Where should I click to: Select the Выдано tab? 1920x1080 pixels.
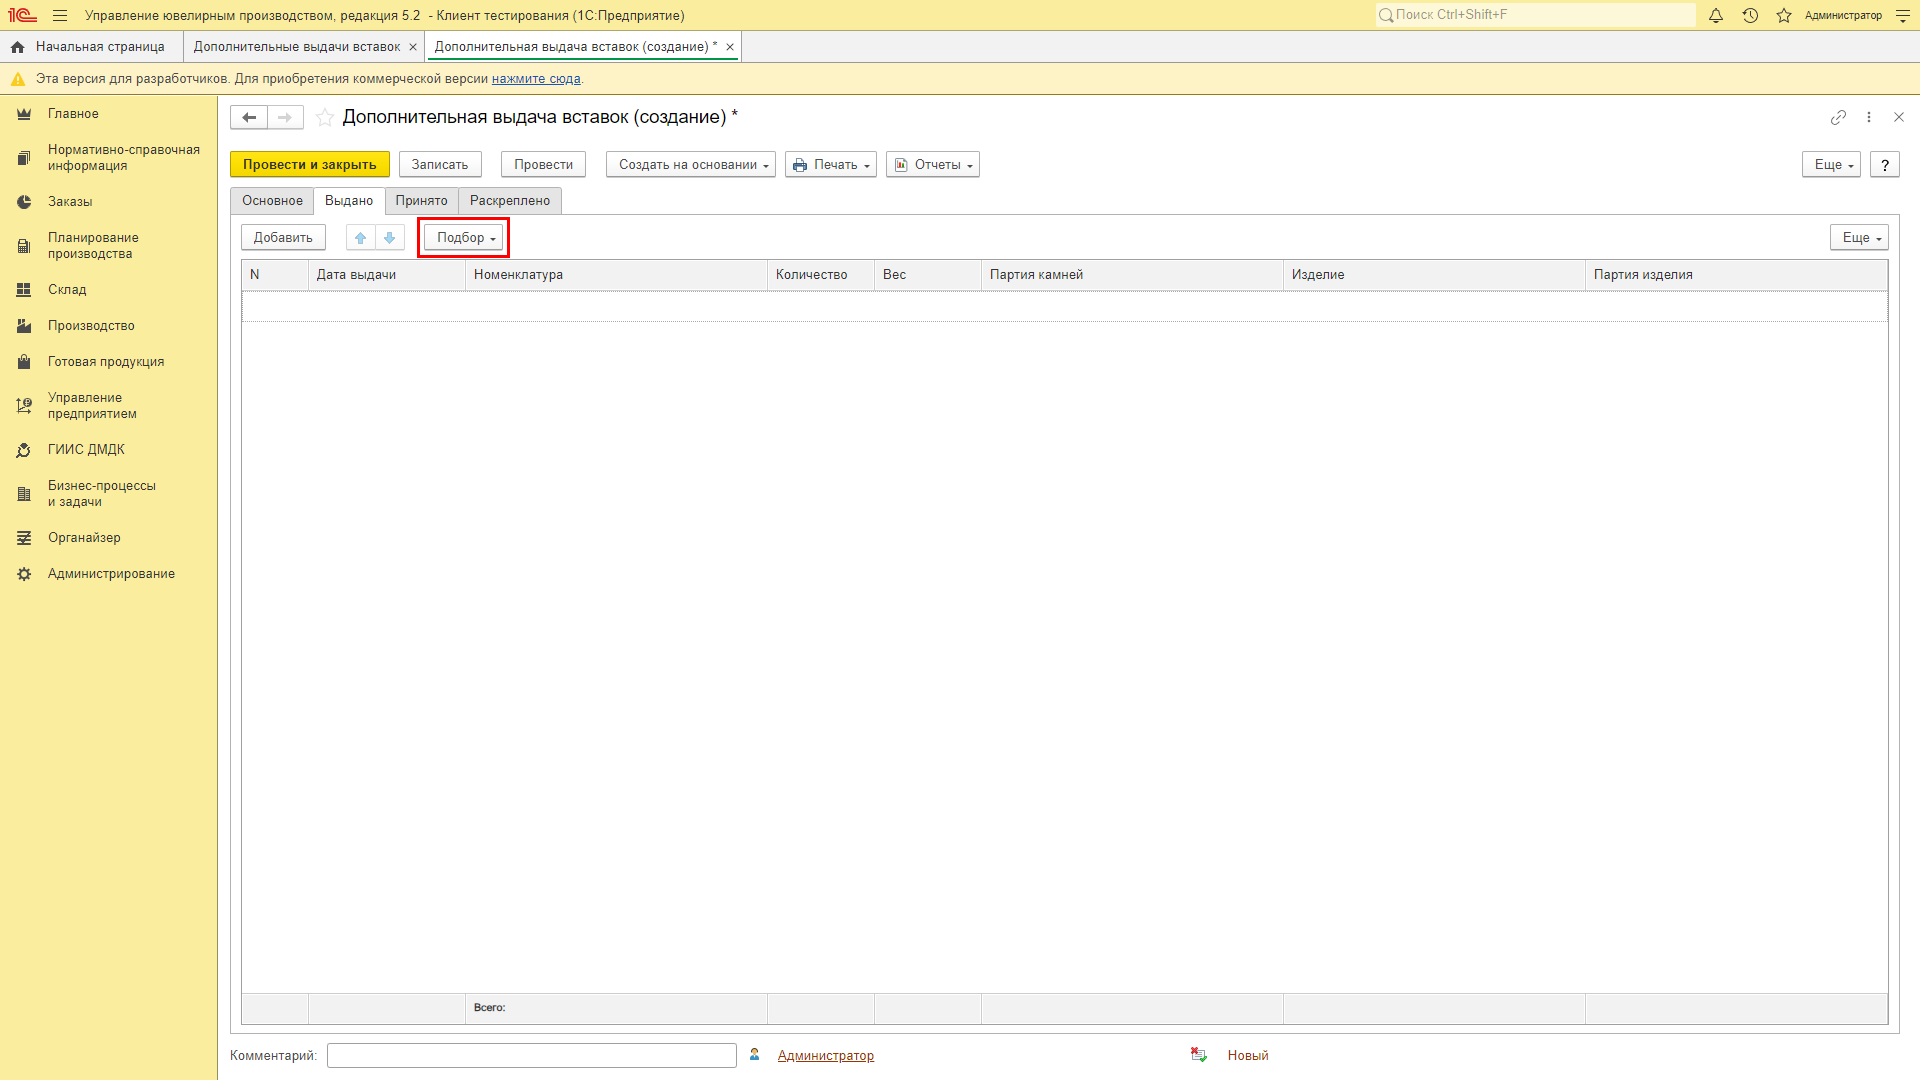(349, 201)
